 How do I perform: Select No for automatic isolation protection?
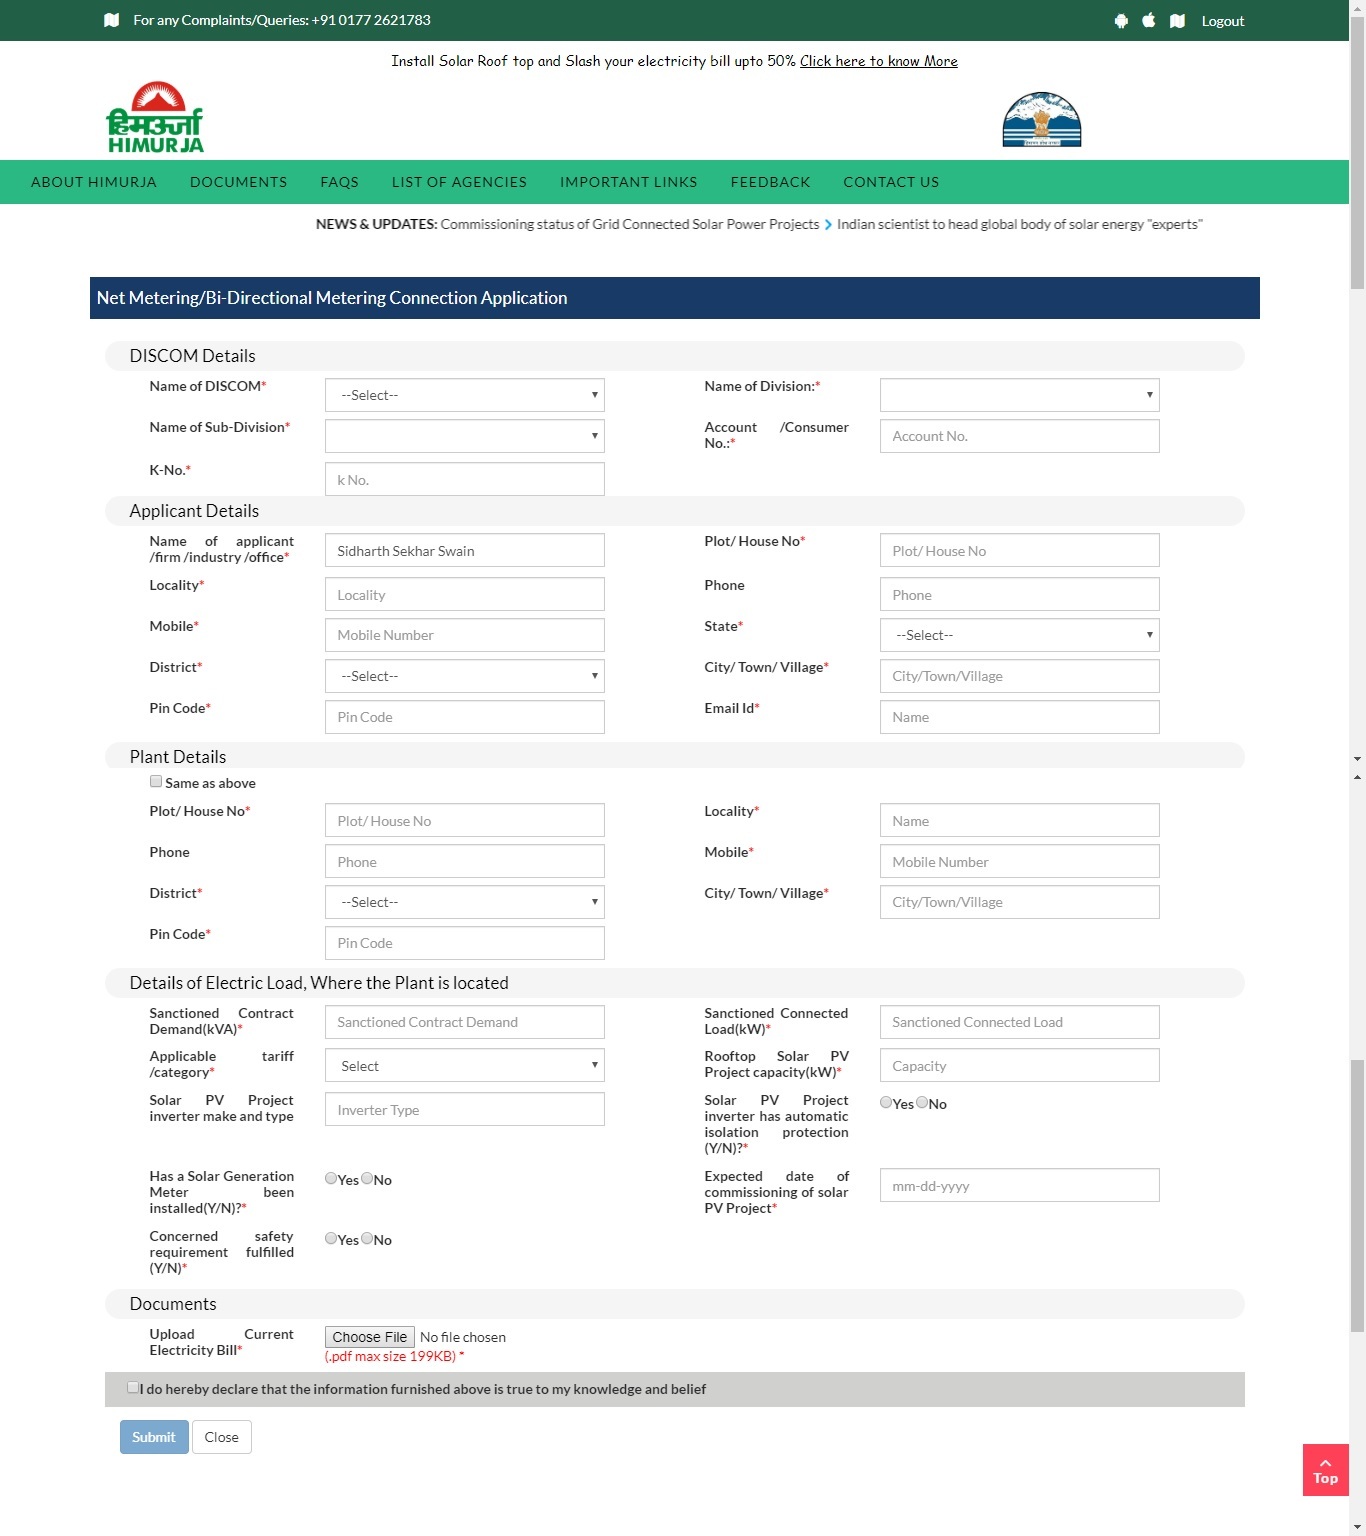(x=922, y=1103)
